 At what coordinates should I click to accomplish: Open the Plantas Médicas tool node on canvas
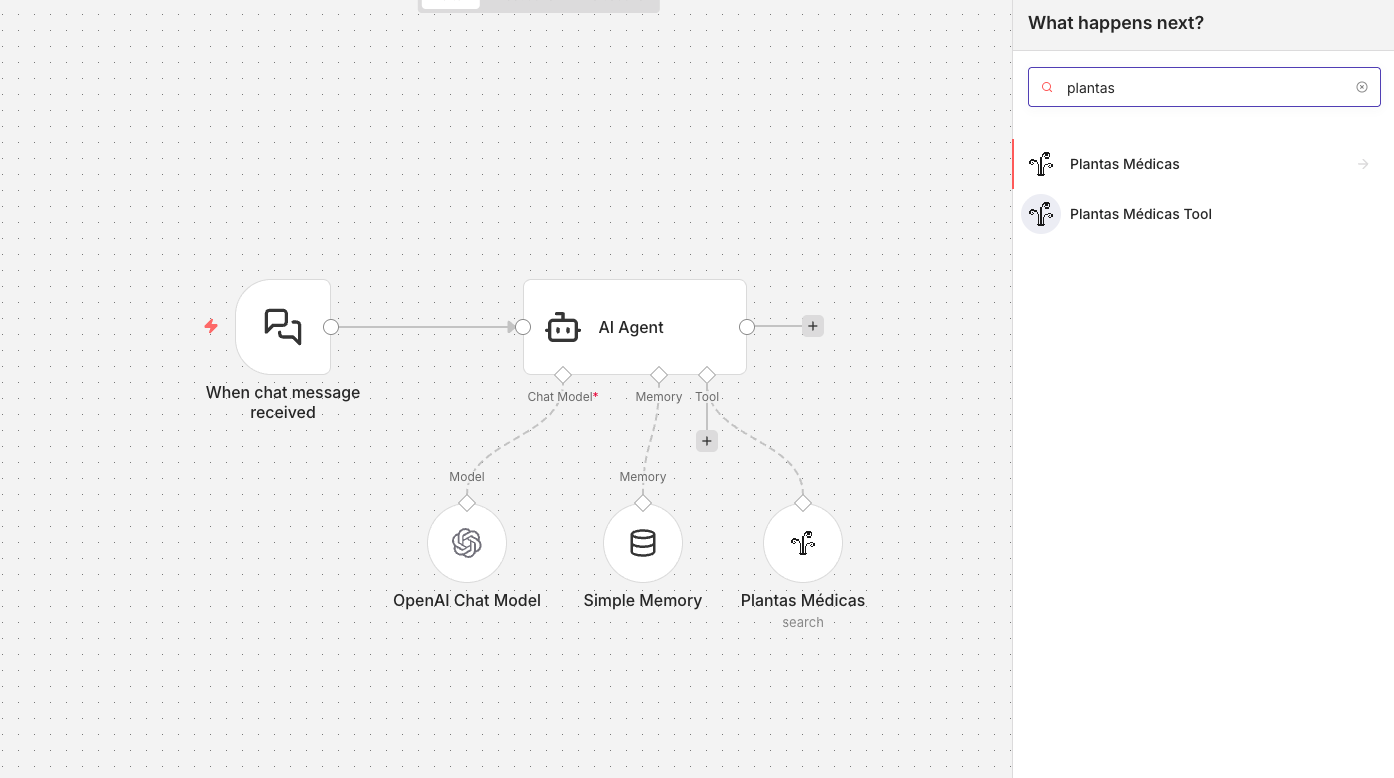click(803, 543)
